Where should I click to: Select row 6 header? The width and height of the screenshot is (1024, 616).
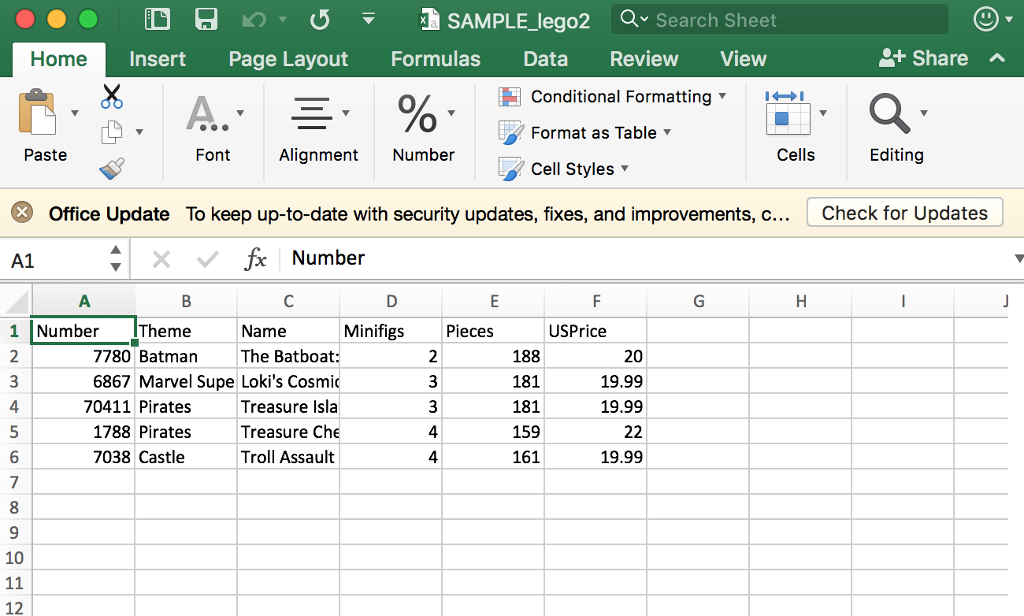coord(15,457)
